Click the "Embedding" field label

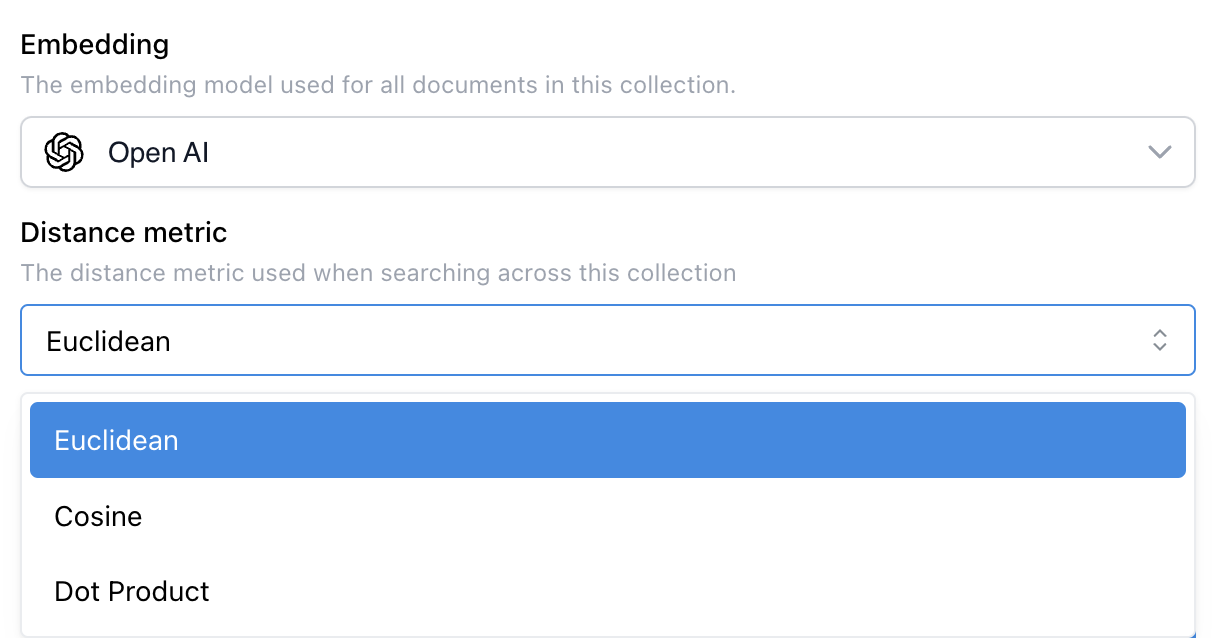click(94, 45)
